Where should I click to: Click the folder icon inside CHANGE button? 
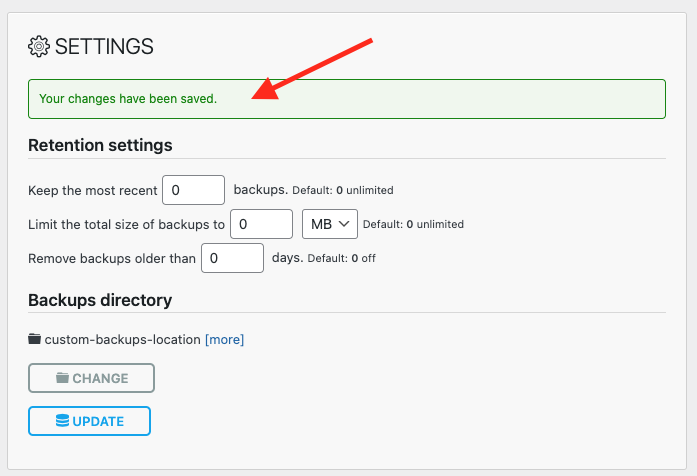(x=62, y=378)
